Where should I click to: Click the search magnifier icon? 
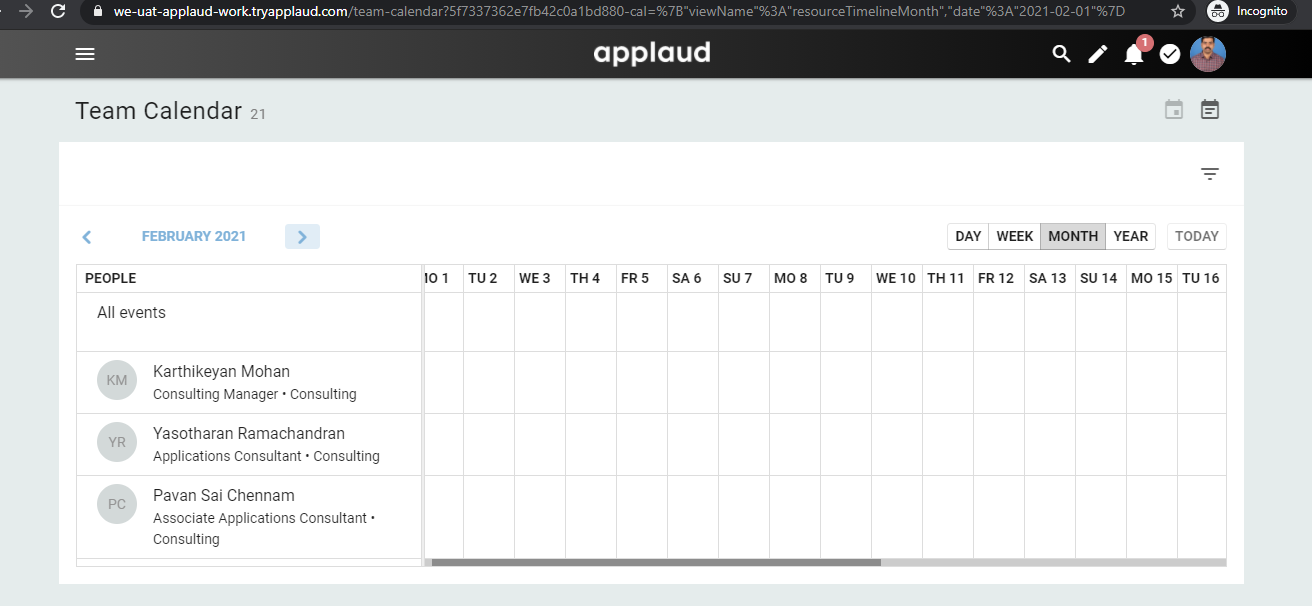pos(1061,54)
